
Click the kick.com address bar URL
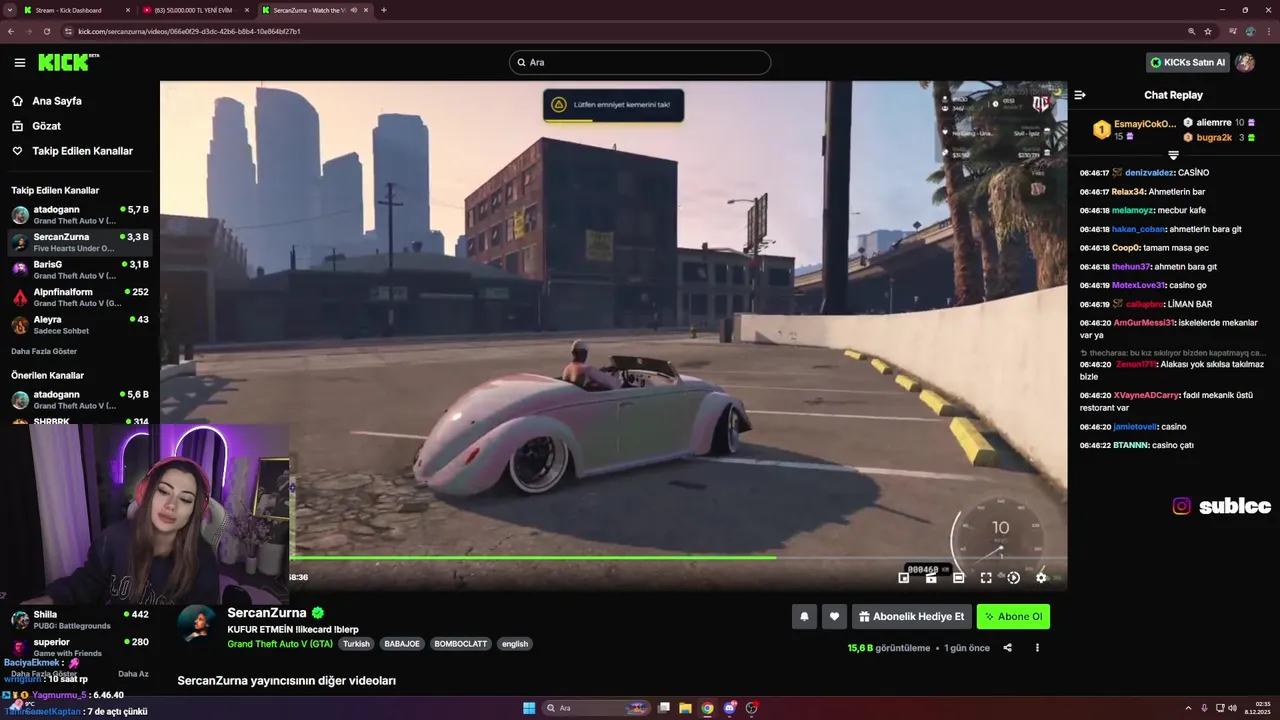(189, 31)
